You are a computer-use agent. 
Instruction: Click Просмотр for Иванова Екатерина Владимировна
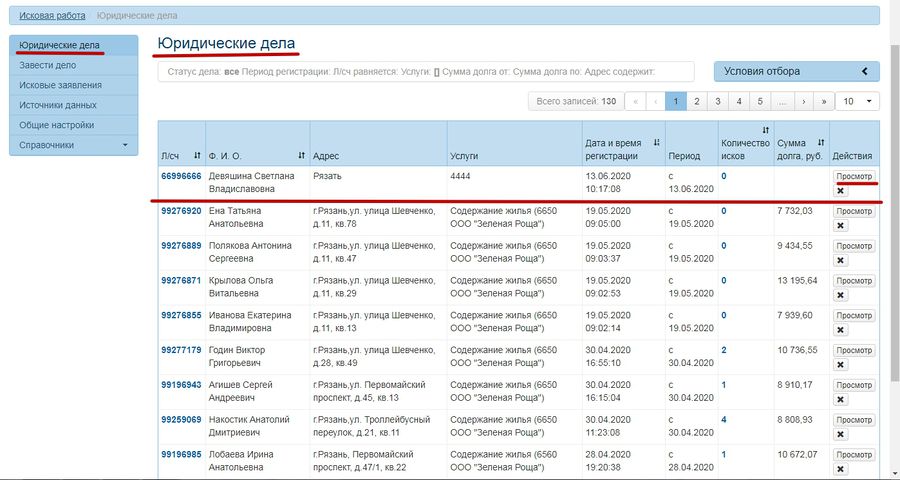854,315
